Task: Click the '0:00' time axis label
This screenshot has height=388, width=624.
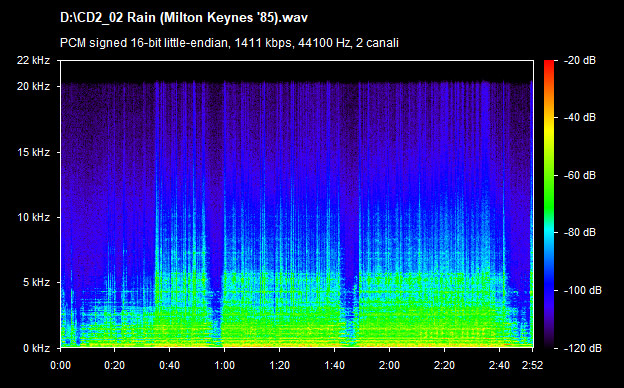Action: point(60,365)
